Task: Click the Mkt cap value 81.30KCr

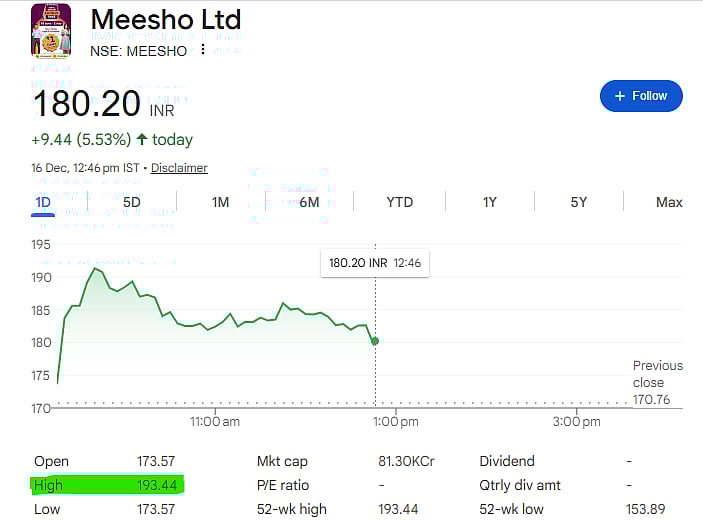Action: [407, 461]
